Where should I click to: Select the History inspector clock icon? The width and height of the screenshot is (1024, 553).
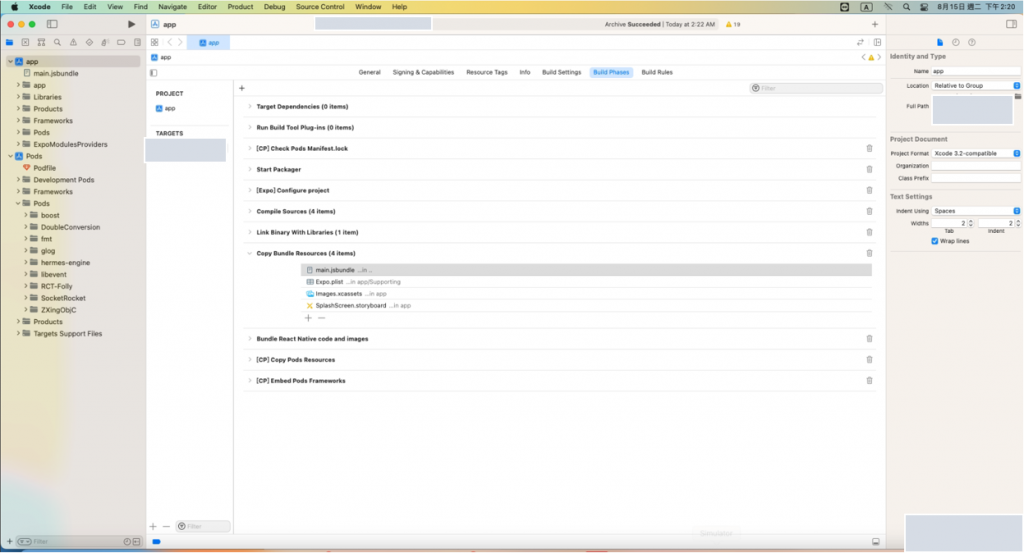pyautogui.click(x=955, y=42)
